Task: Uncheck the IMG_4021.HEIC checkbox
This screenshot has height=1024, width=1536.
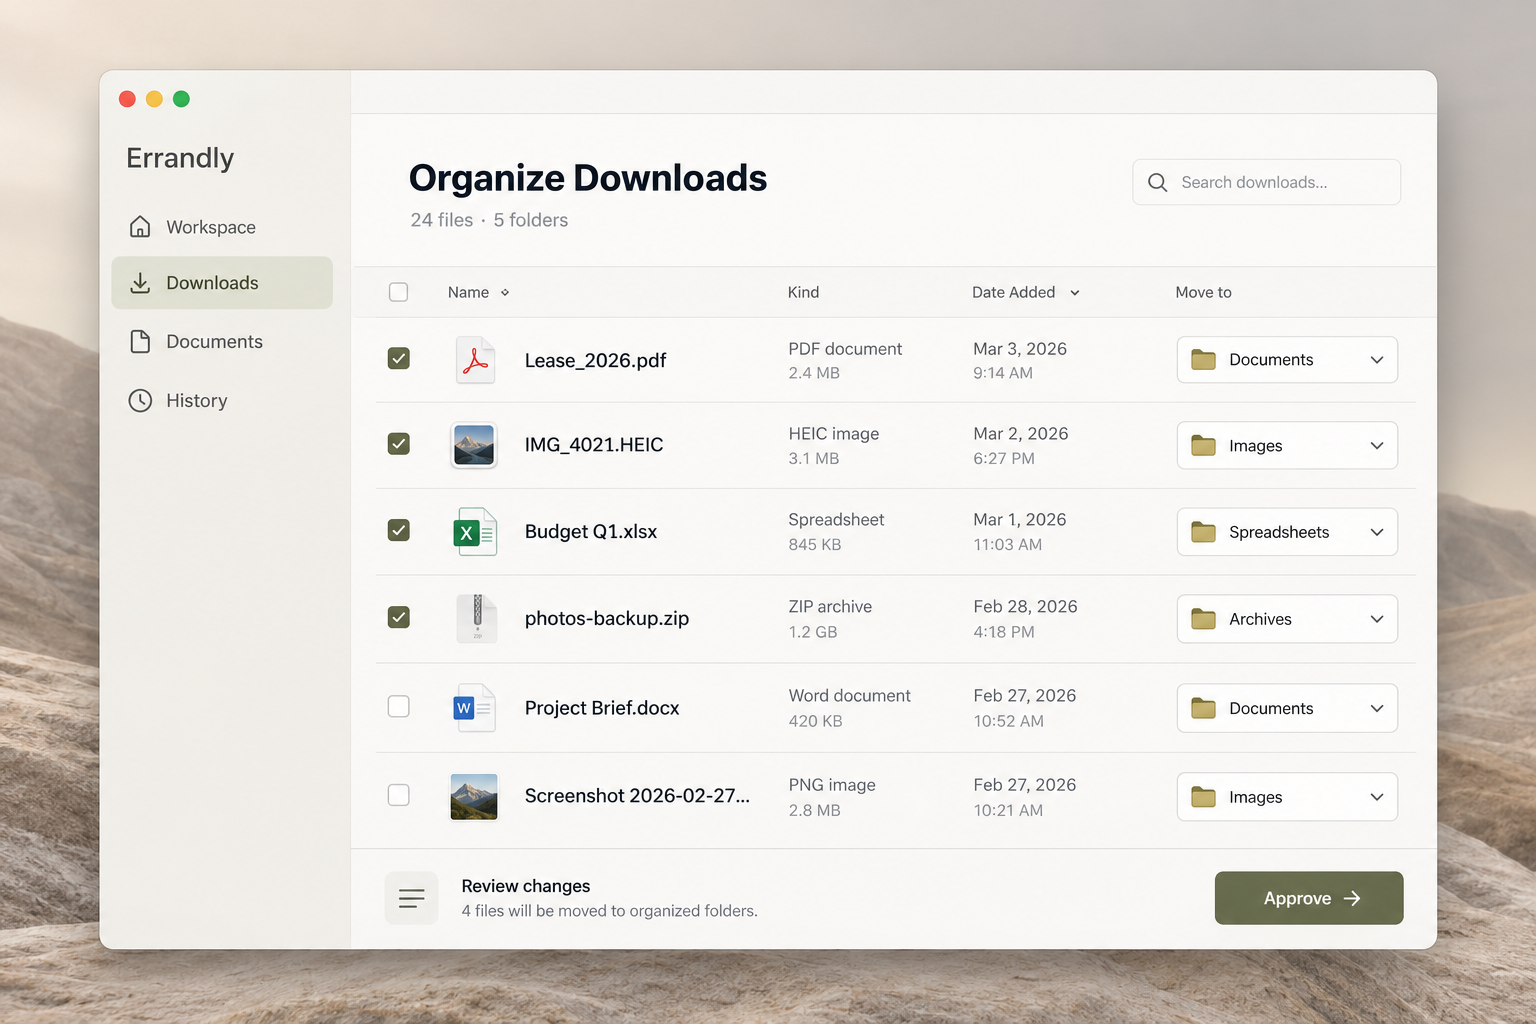Action: pyautogui.click(x=398, y=443)
